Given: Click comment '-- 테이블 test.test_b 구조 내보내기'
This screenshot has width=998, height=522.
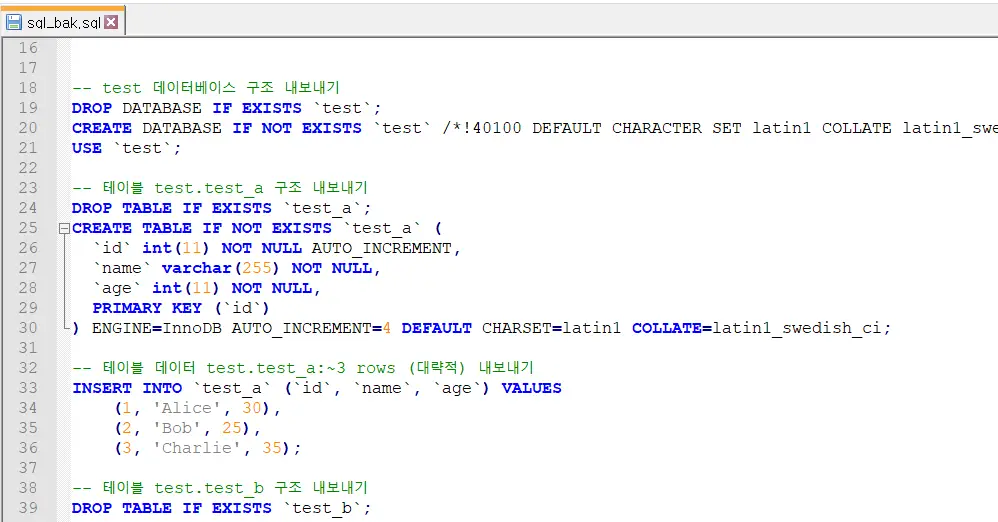Looking at the screenshot, I should pyautogui.click(x=220, y=488).
